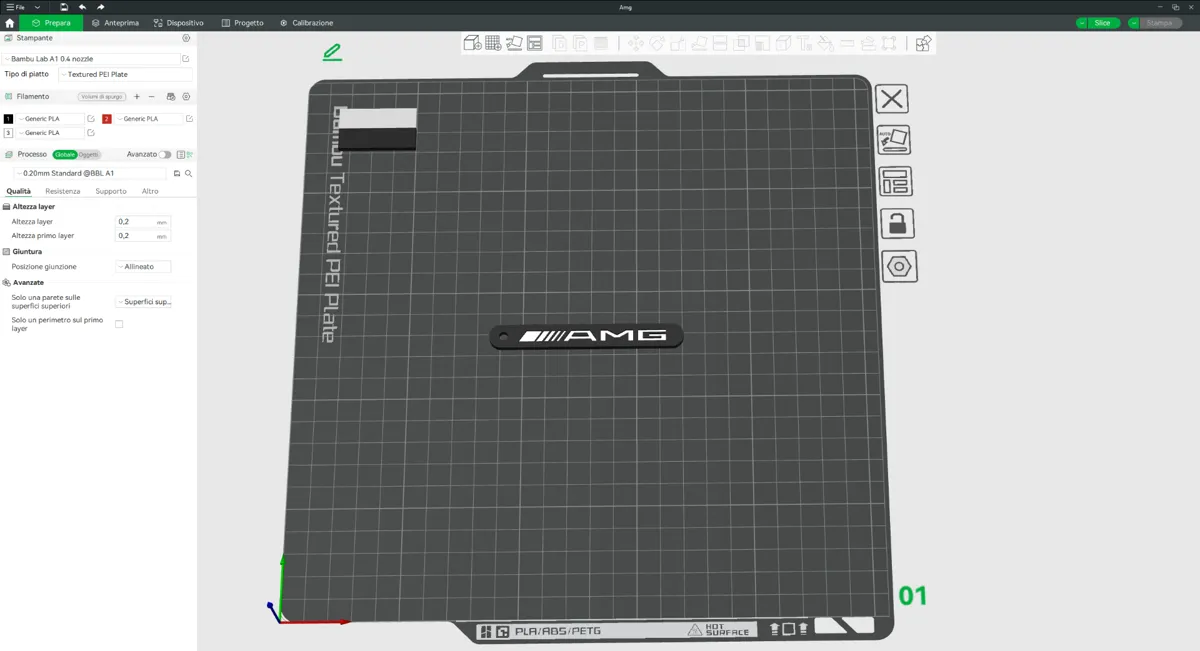Viewport: 1200px width, 651px height.
Task: Open the Supporto settings tab
Action: pos(111,191)
